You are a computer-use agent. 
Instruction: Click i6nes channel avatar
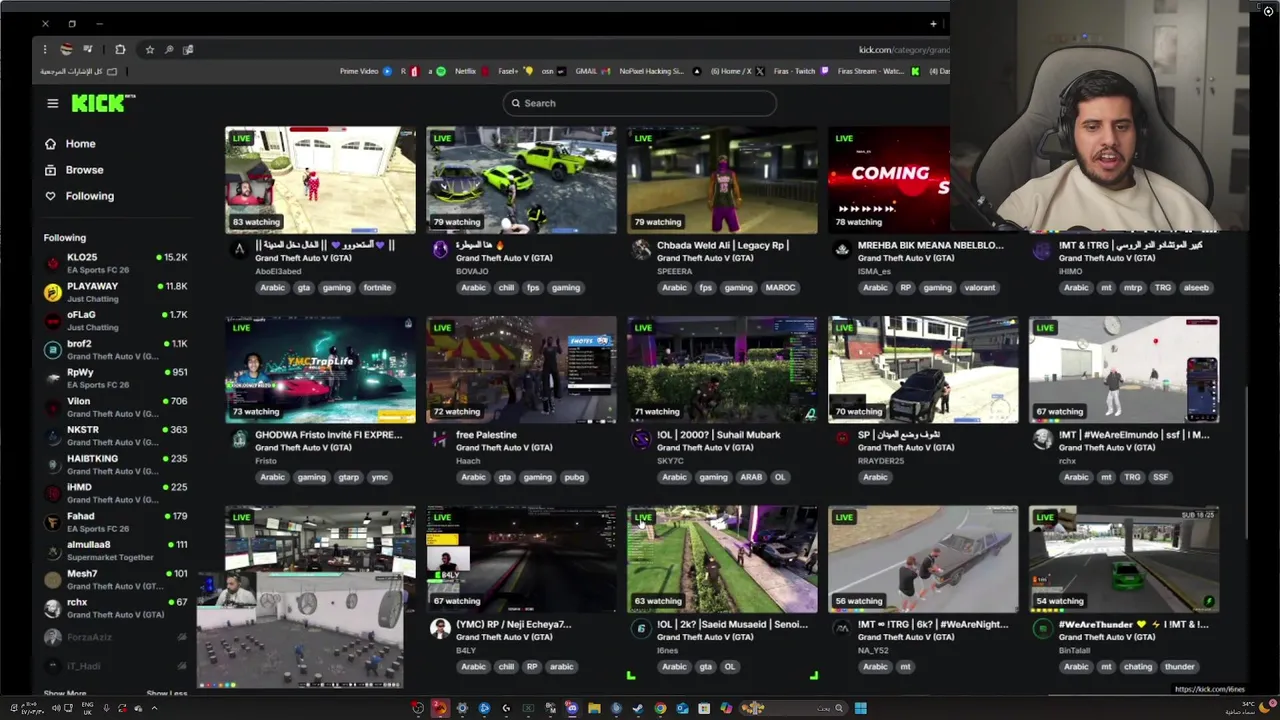tap(641, 628)
